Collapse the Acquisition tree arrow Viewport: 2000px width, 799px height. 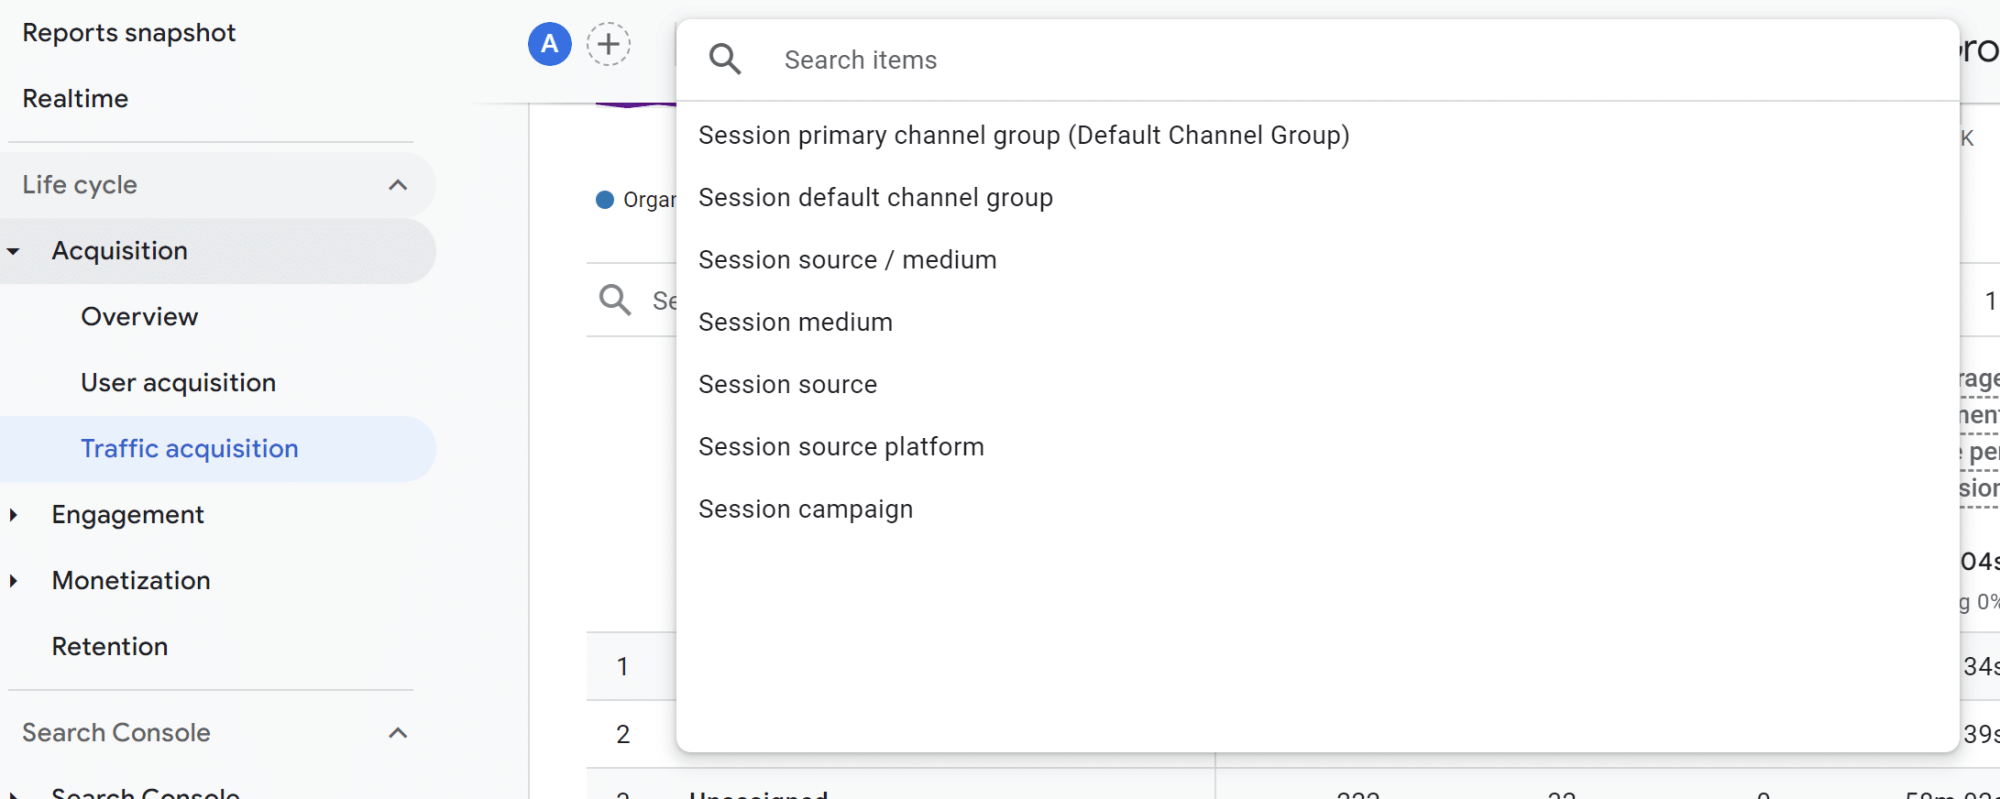tap(14, 251)
